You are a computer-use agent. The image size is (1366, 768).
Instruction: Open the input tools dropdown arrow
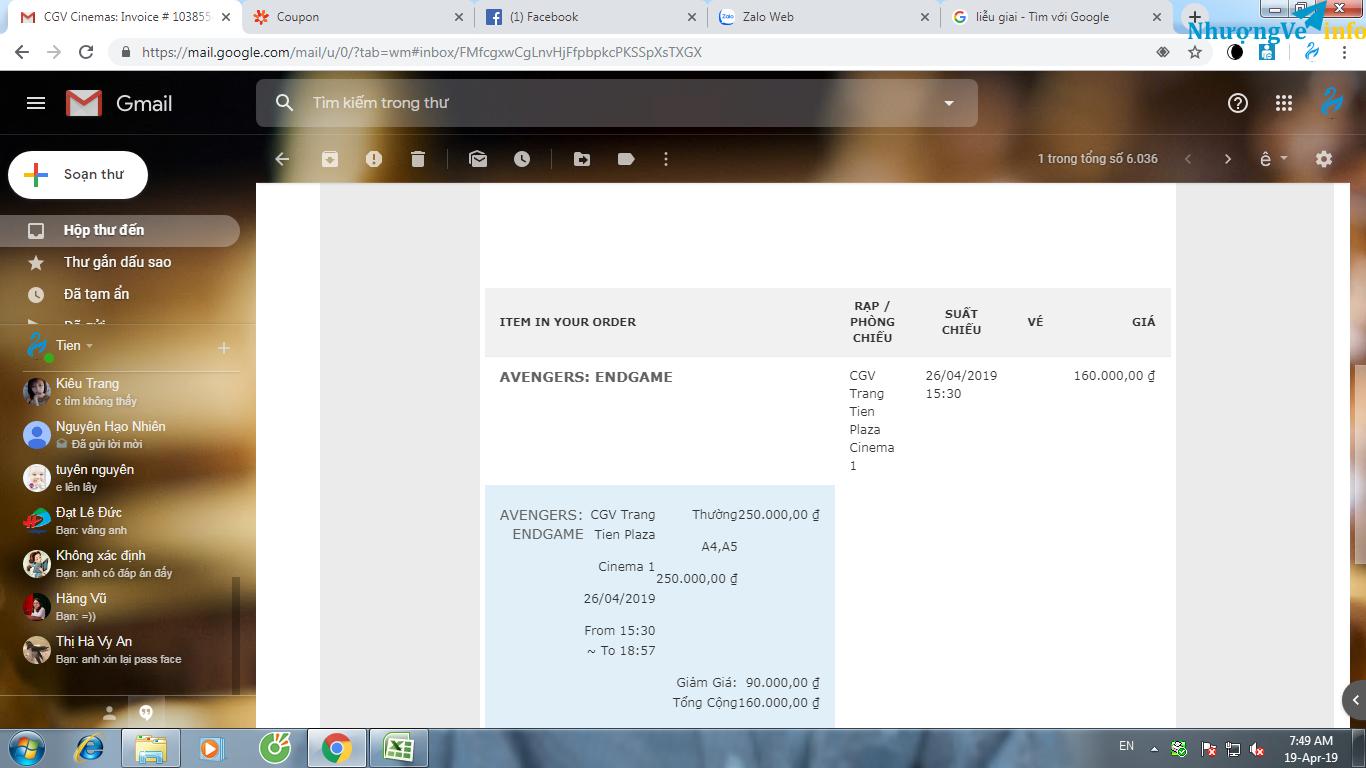pyautogui.click(x=1284, y=159)
